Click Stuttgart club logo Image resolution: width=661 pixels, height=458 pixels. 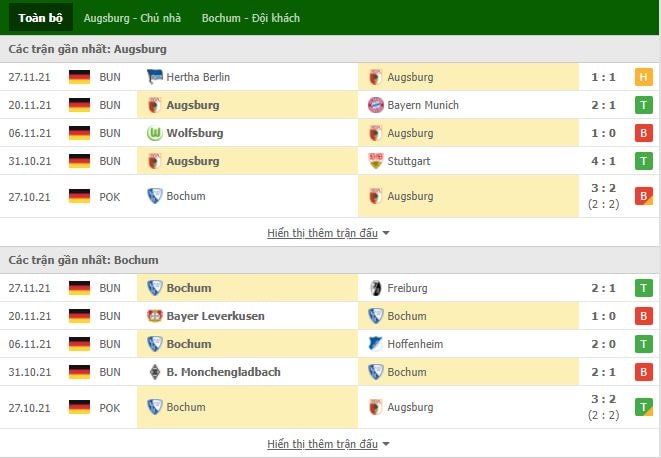pos(376,161)
